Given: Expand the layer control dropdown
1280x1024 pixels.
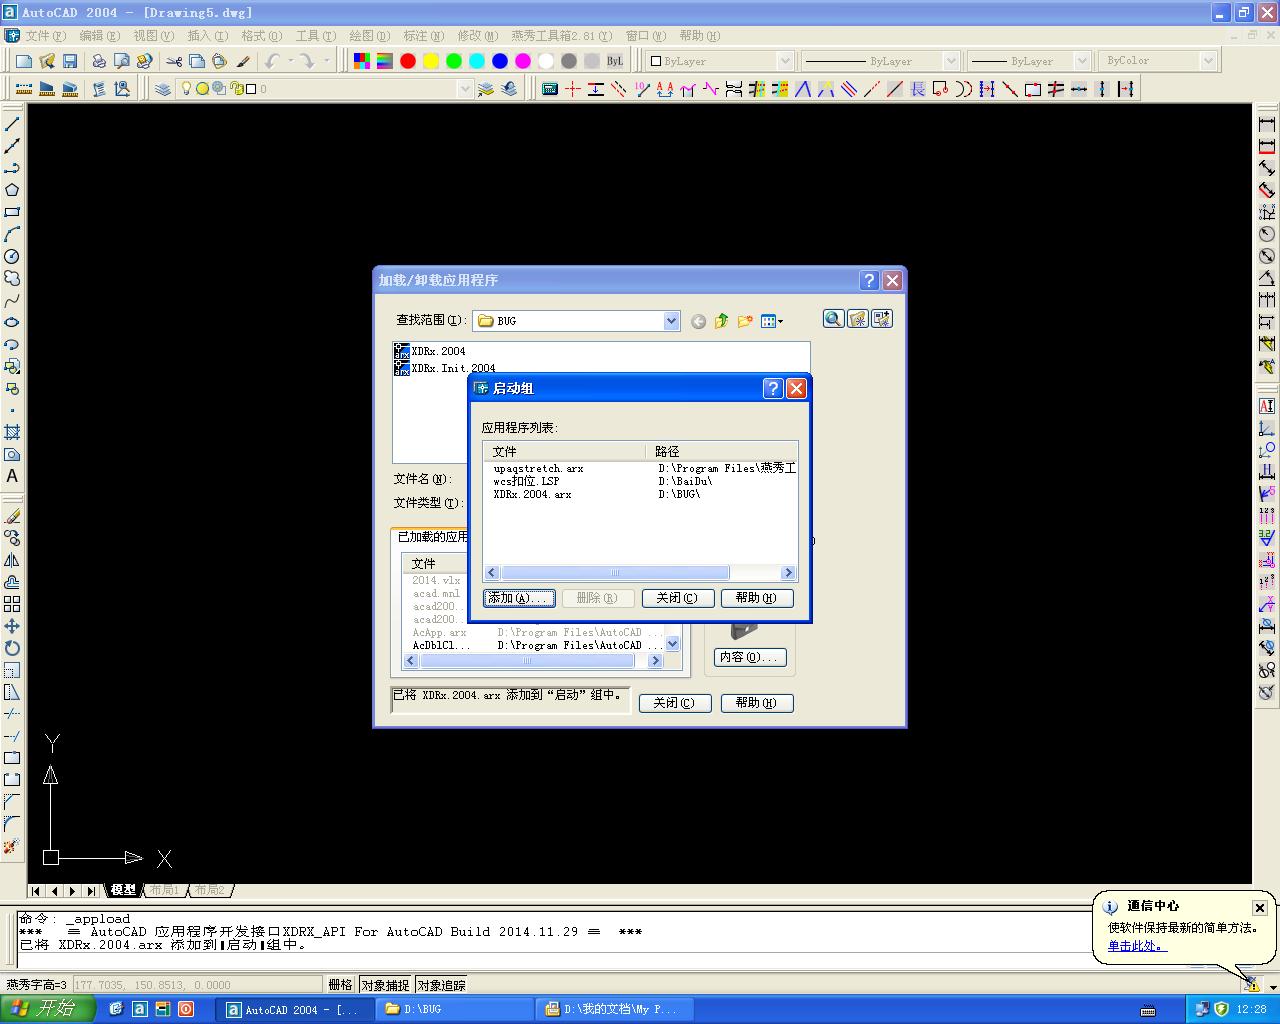Looking at the screenshot, I should click(x=465, y=89).
